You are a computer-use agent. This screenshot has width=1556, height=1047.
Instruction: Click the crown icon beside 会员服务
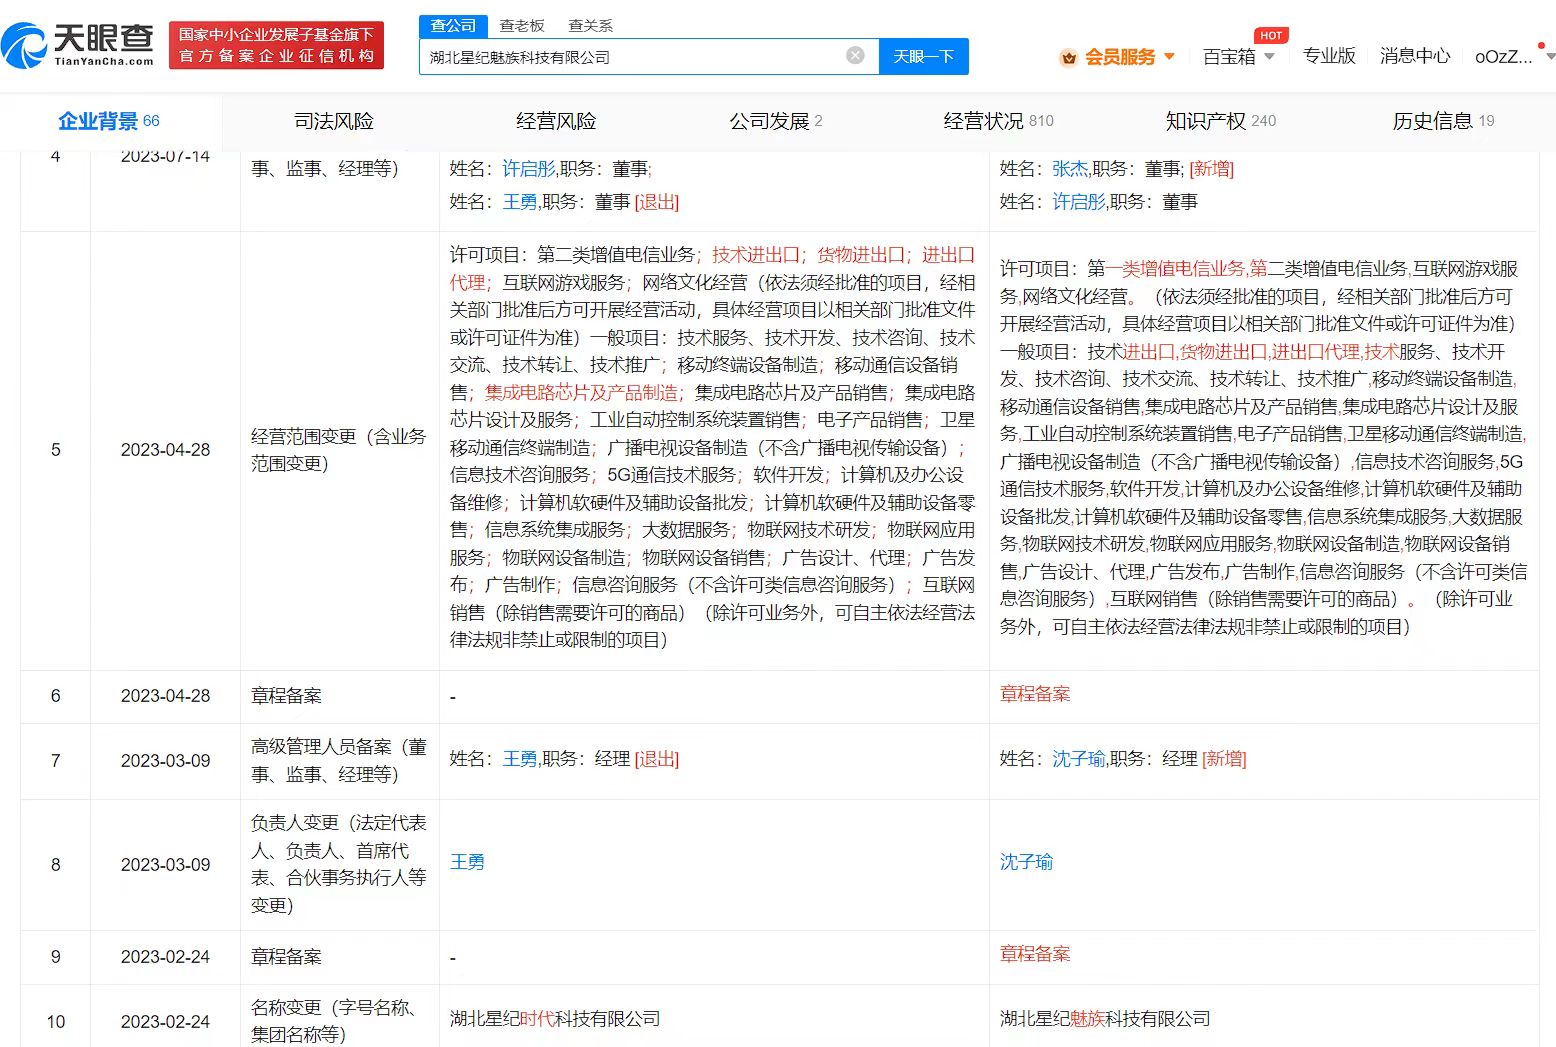click(1068, 57)
